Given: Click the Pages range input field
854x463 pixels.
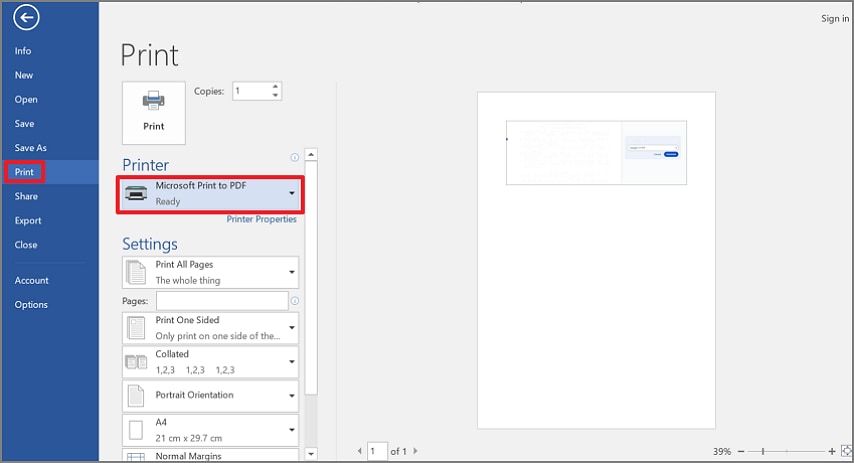Looking at the screenshot, I should click(x=222, y=301).
